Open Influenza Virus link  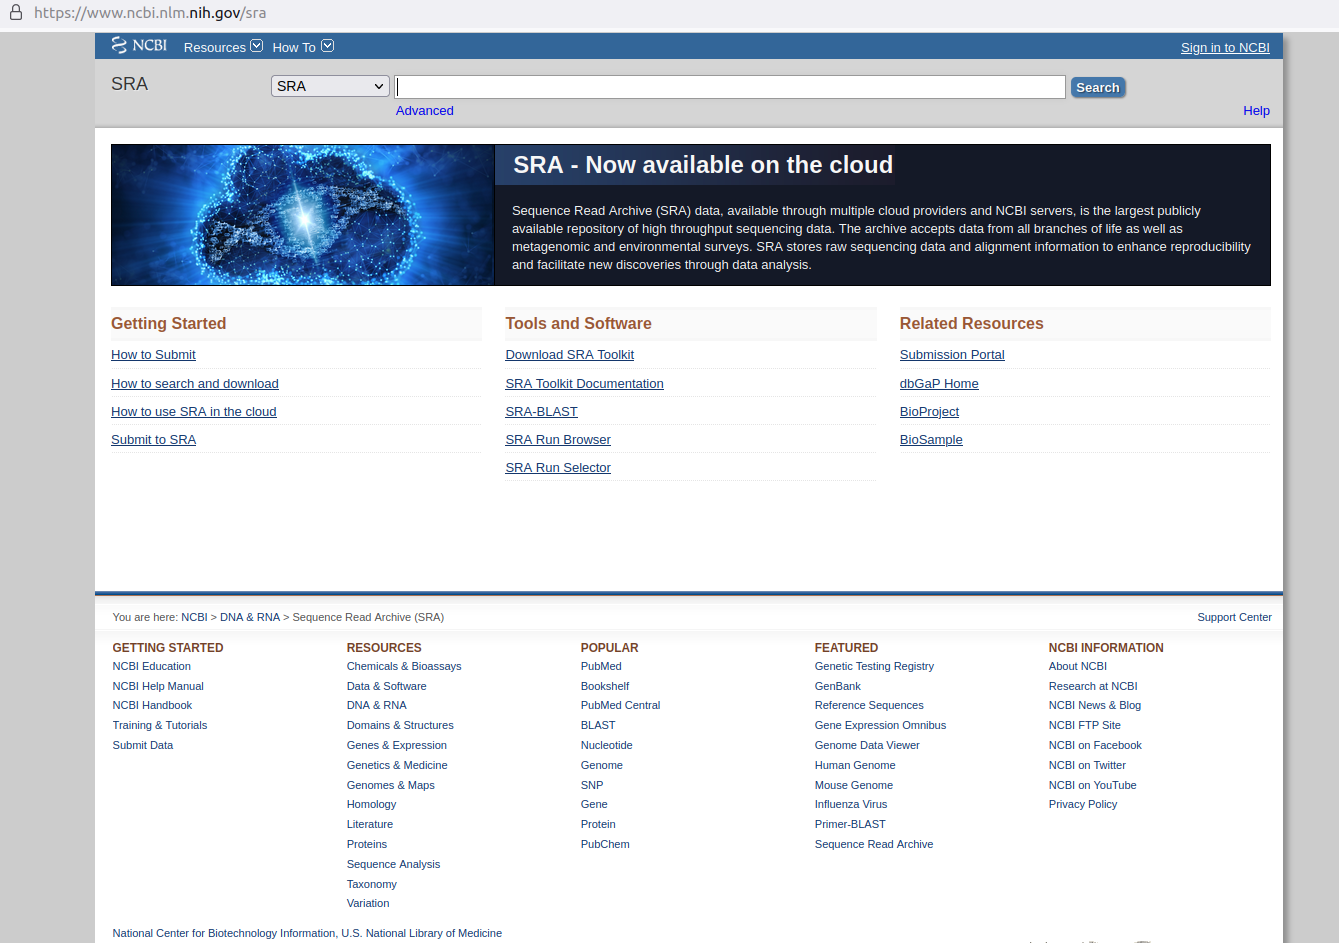tap(851, 804)
